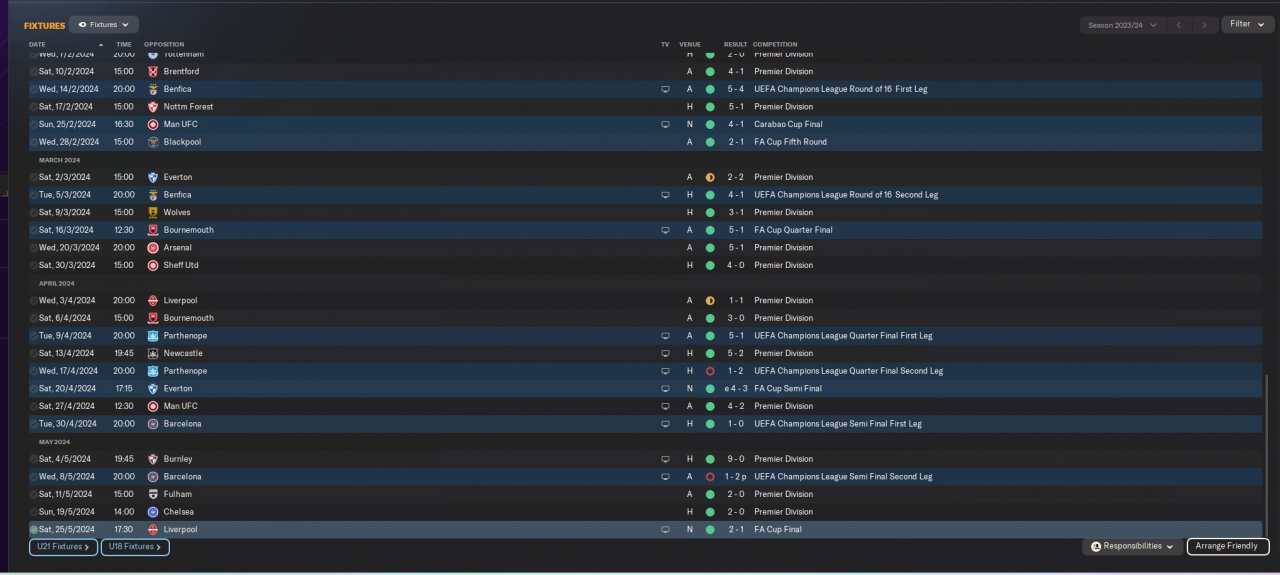
Task: Open the Season 2023/24 selector
Action: coord(1122,24)
